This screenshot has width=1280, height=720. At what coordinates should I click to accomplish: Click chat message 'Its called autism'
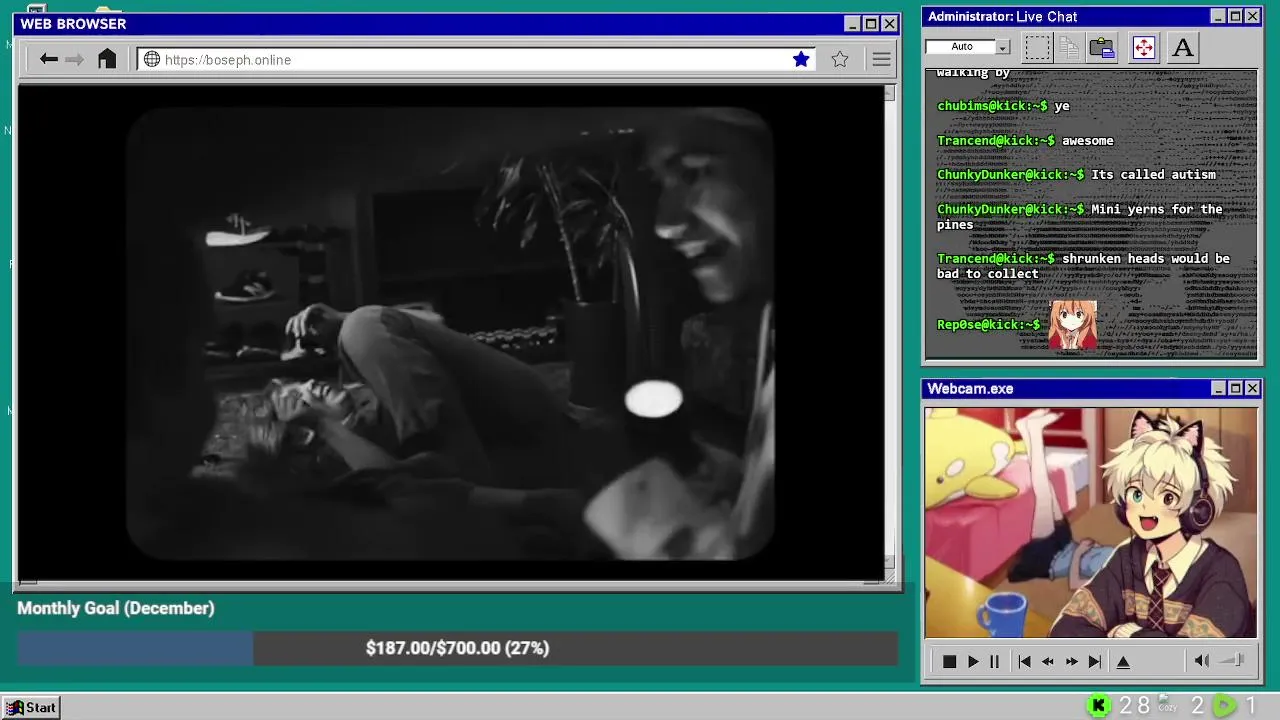click(1153, 175)
